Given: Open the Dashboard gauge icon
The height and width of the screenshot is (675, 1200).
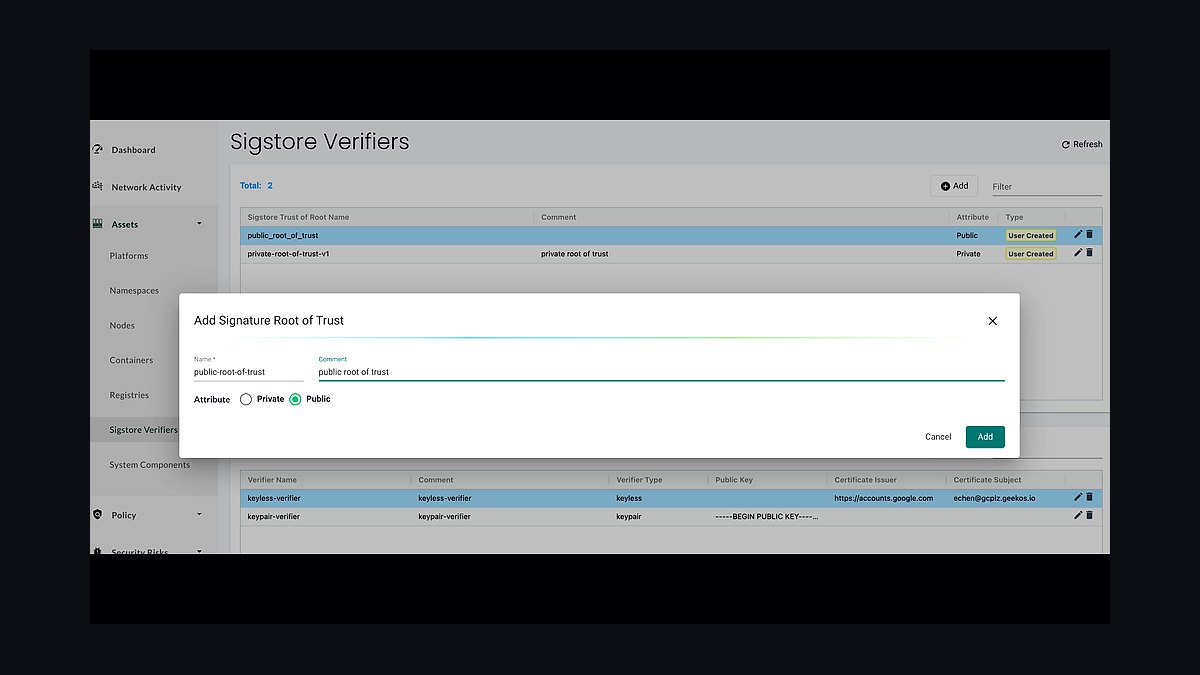Looking at the screenshot, I should click(97, 149).
